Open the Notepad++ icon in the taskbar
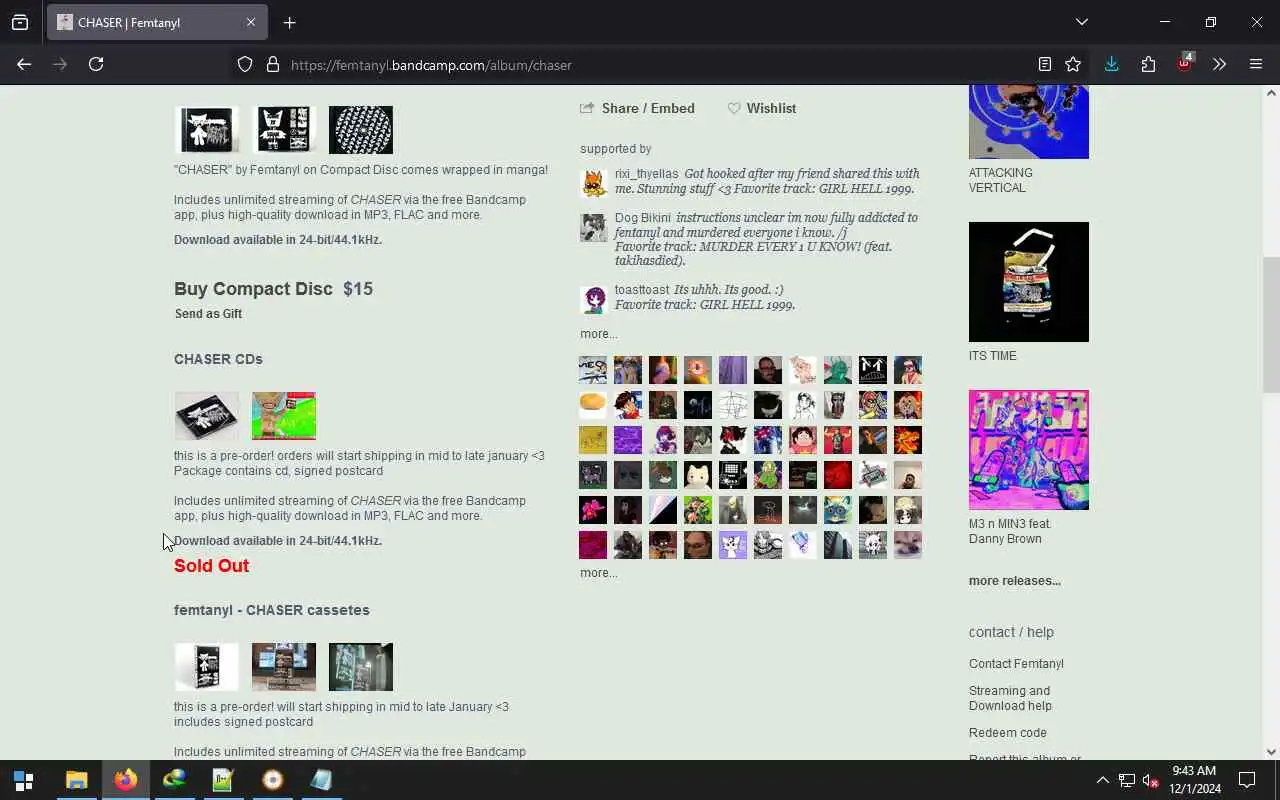 click(x=223, y=780)
